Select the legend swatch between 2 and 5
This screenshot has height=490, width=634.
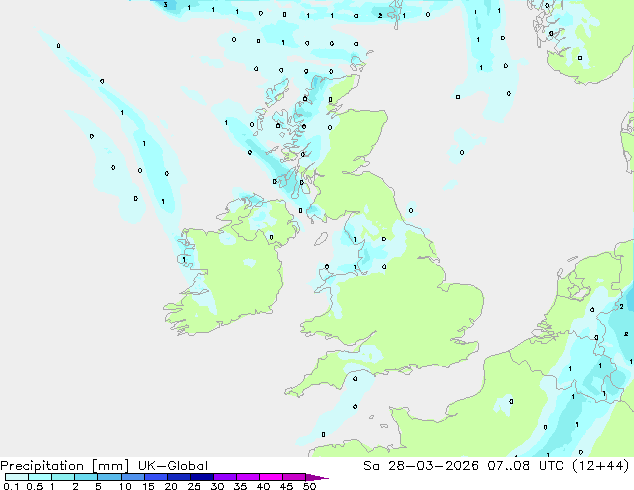[x=86, y=477]
